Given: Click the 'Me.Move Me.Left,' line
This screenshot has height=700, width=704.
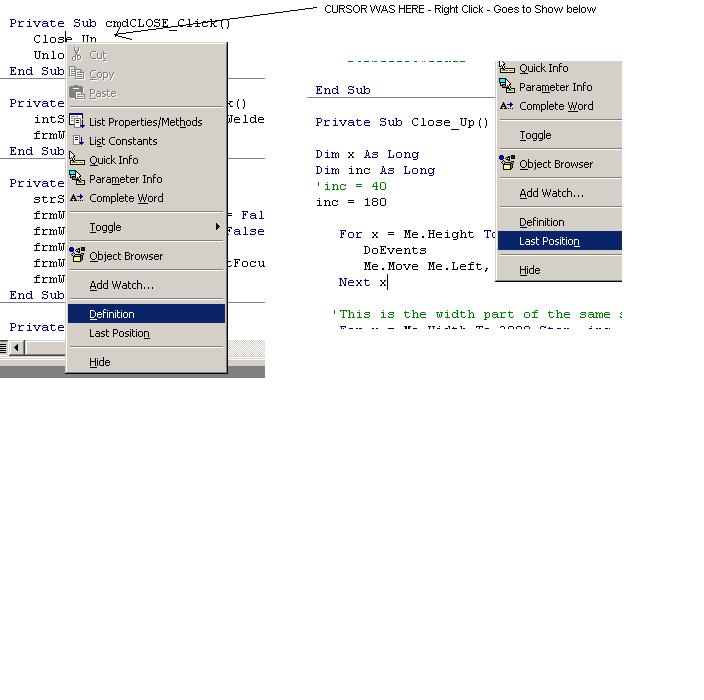Looking at the screenshot, I should (426, 266).
